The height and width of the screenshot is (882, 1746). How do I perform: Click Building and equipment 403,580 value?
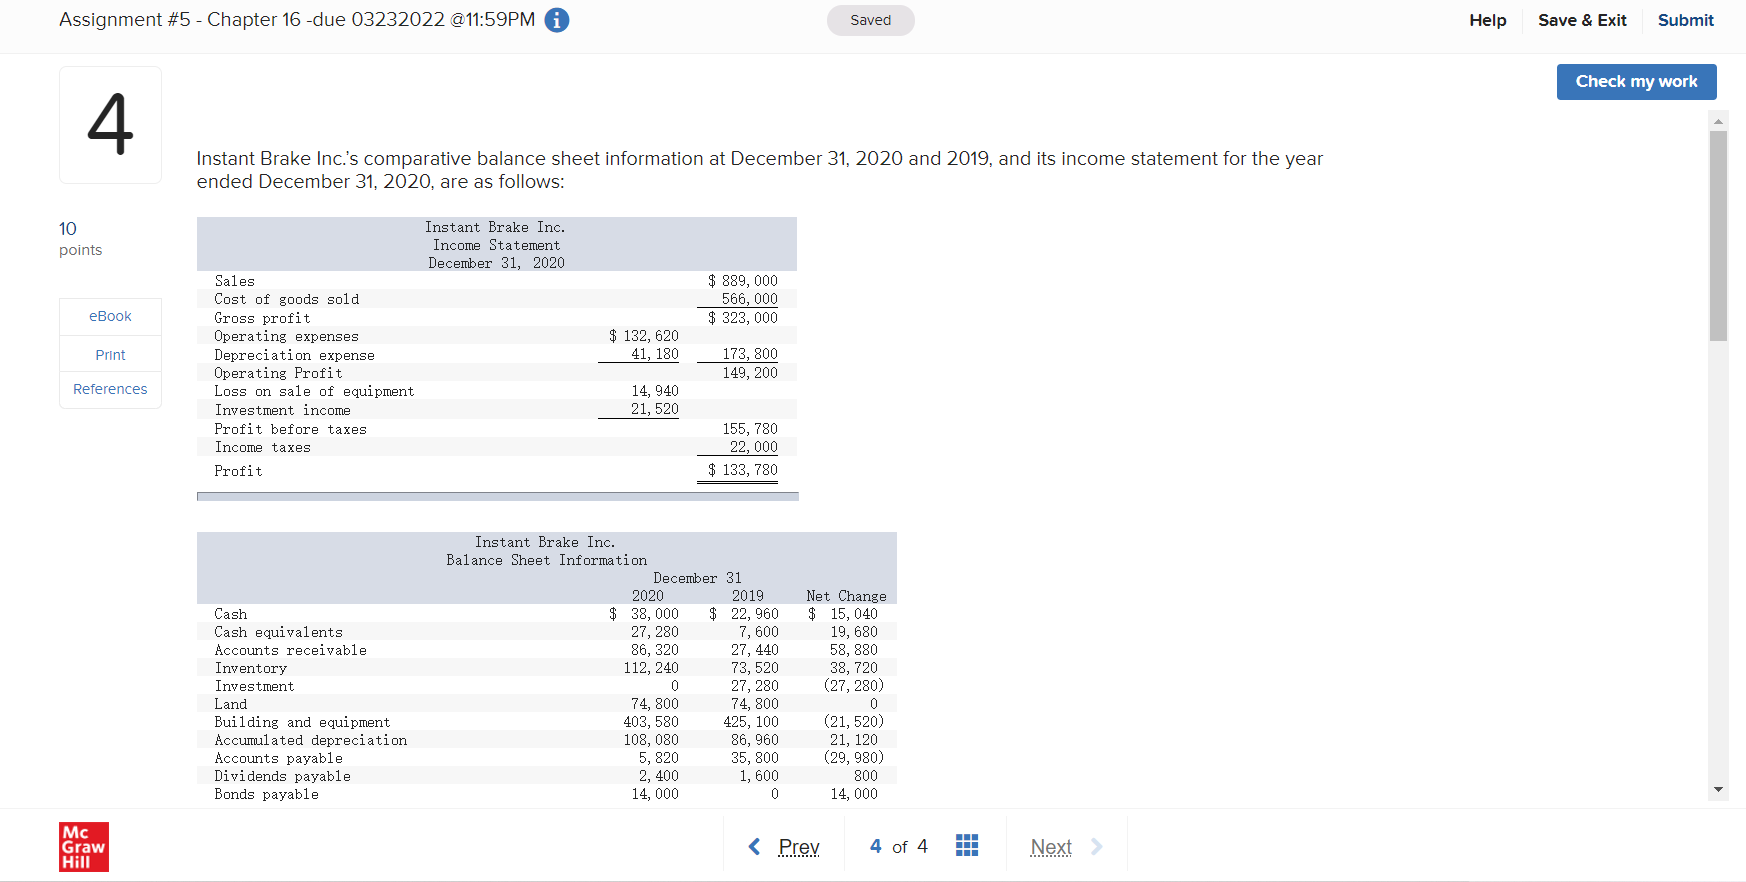[650, 722]
